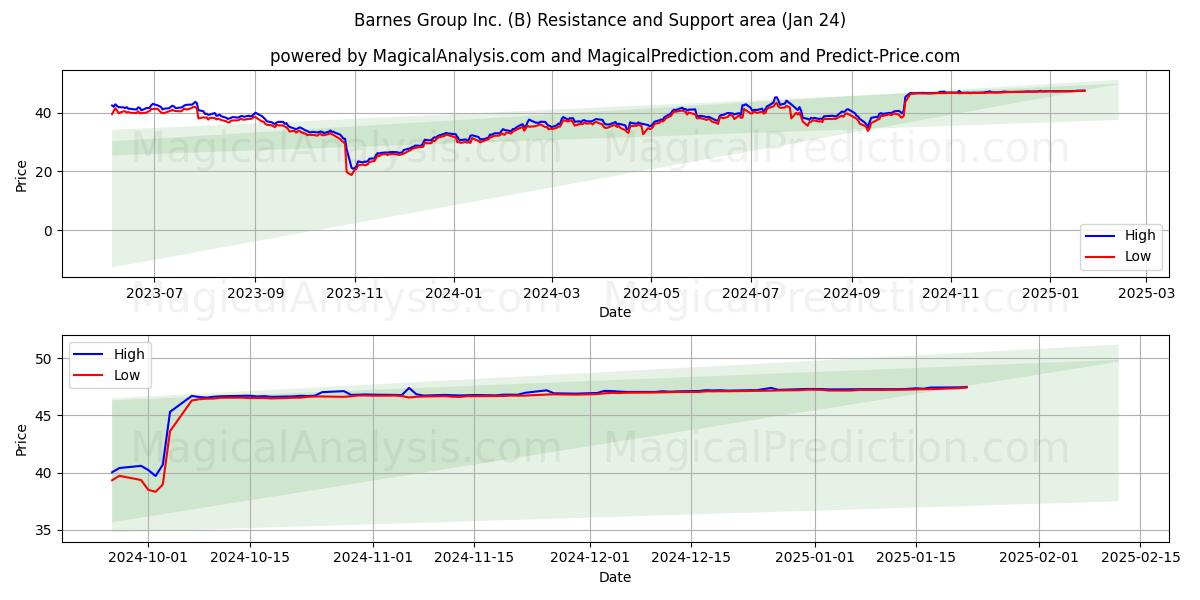Click the 'Date' x-axis label under the bottom chart
Viewport: 1200px width, 600px height.
(614, 577)
